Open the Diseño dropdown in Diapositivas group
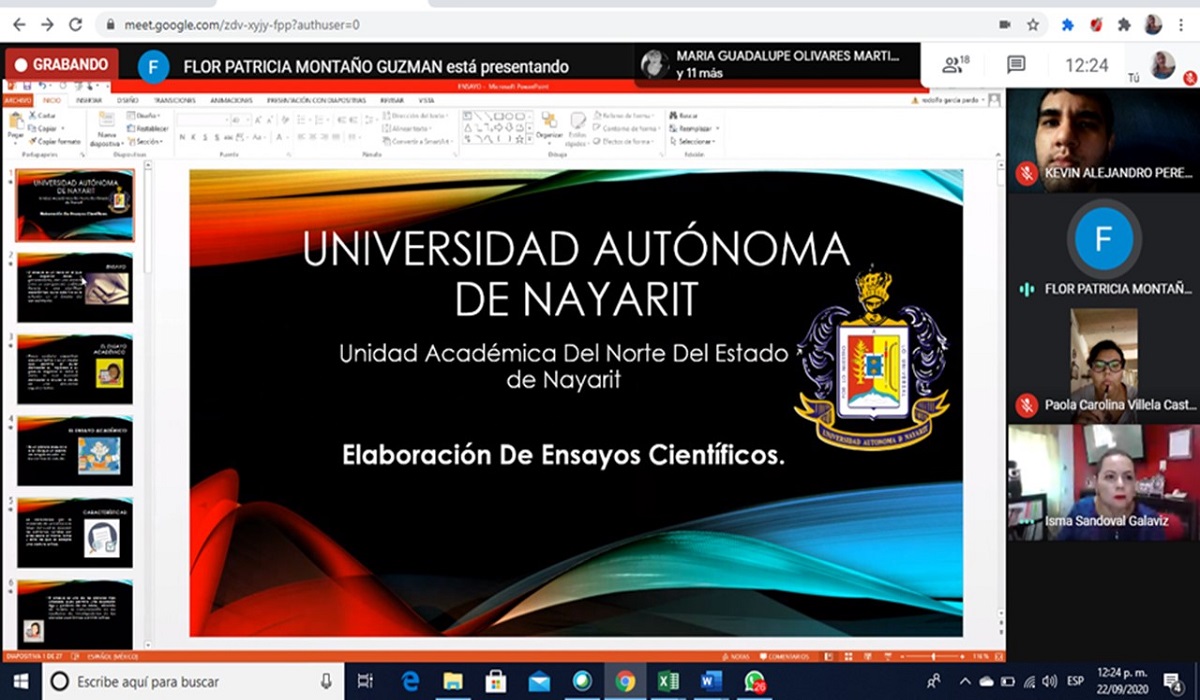1200x700 pixels. (144, 116)
